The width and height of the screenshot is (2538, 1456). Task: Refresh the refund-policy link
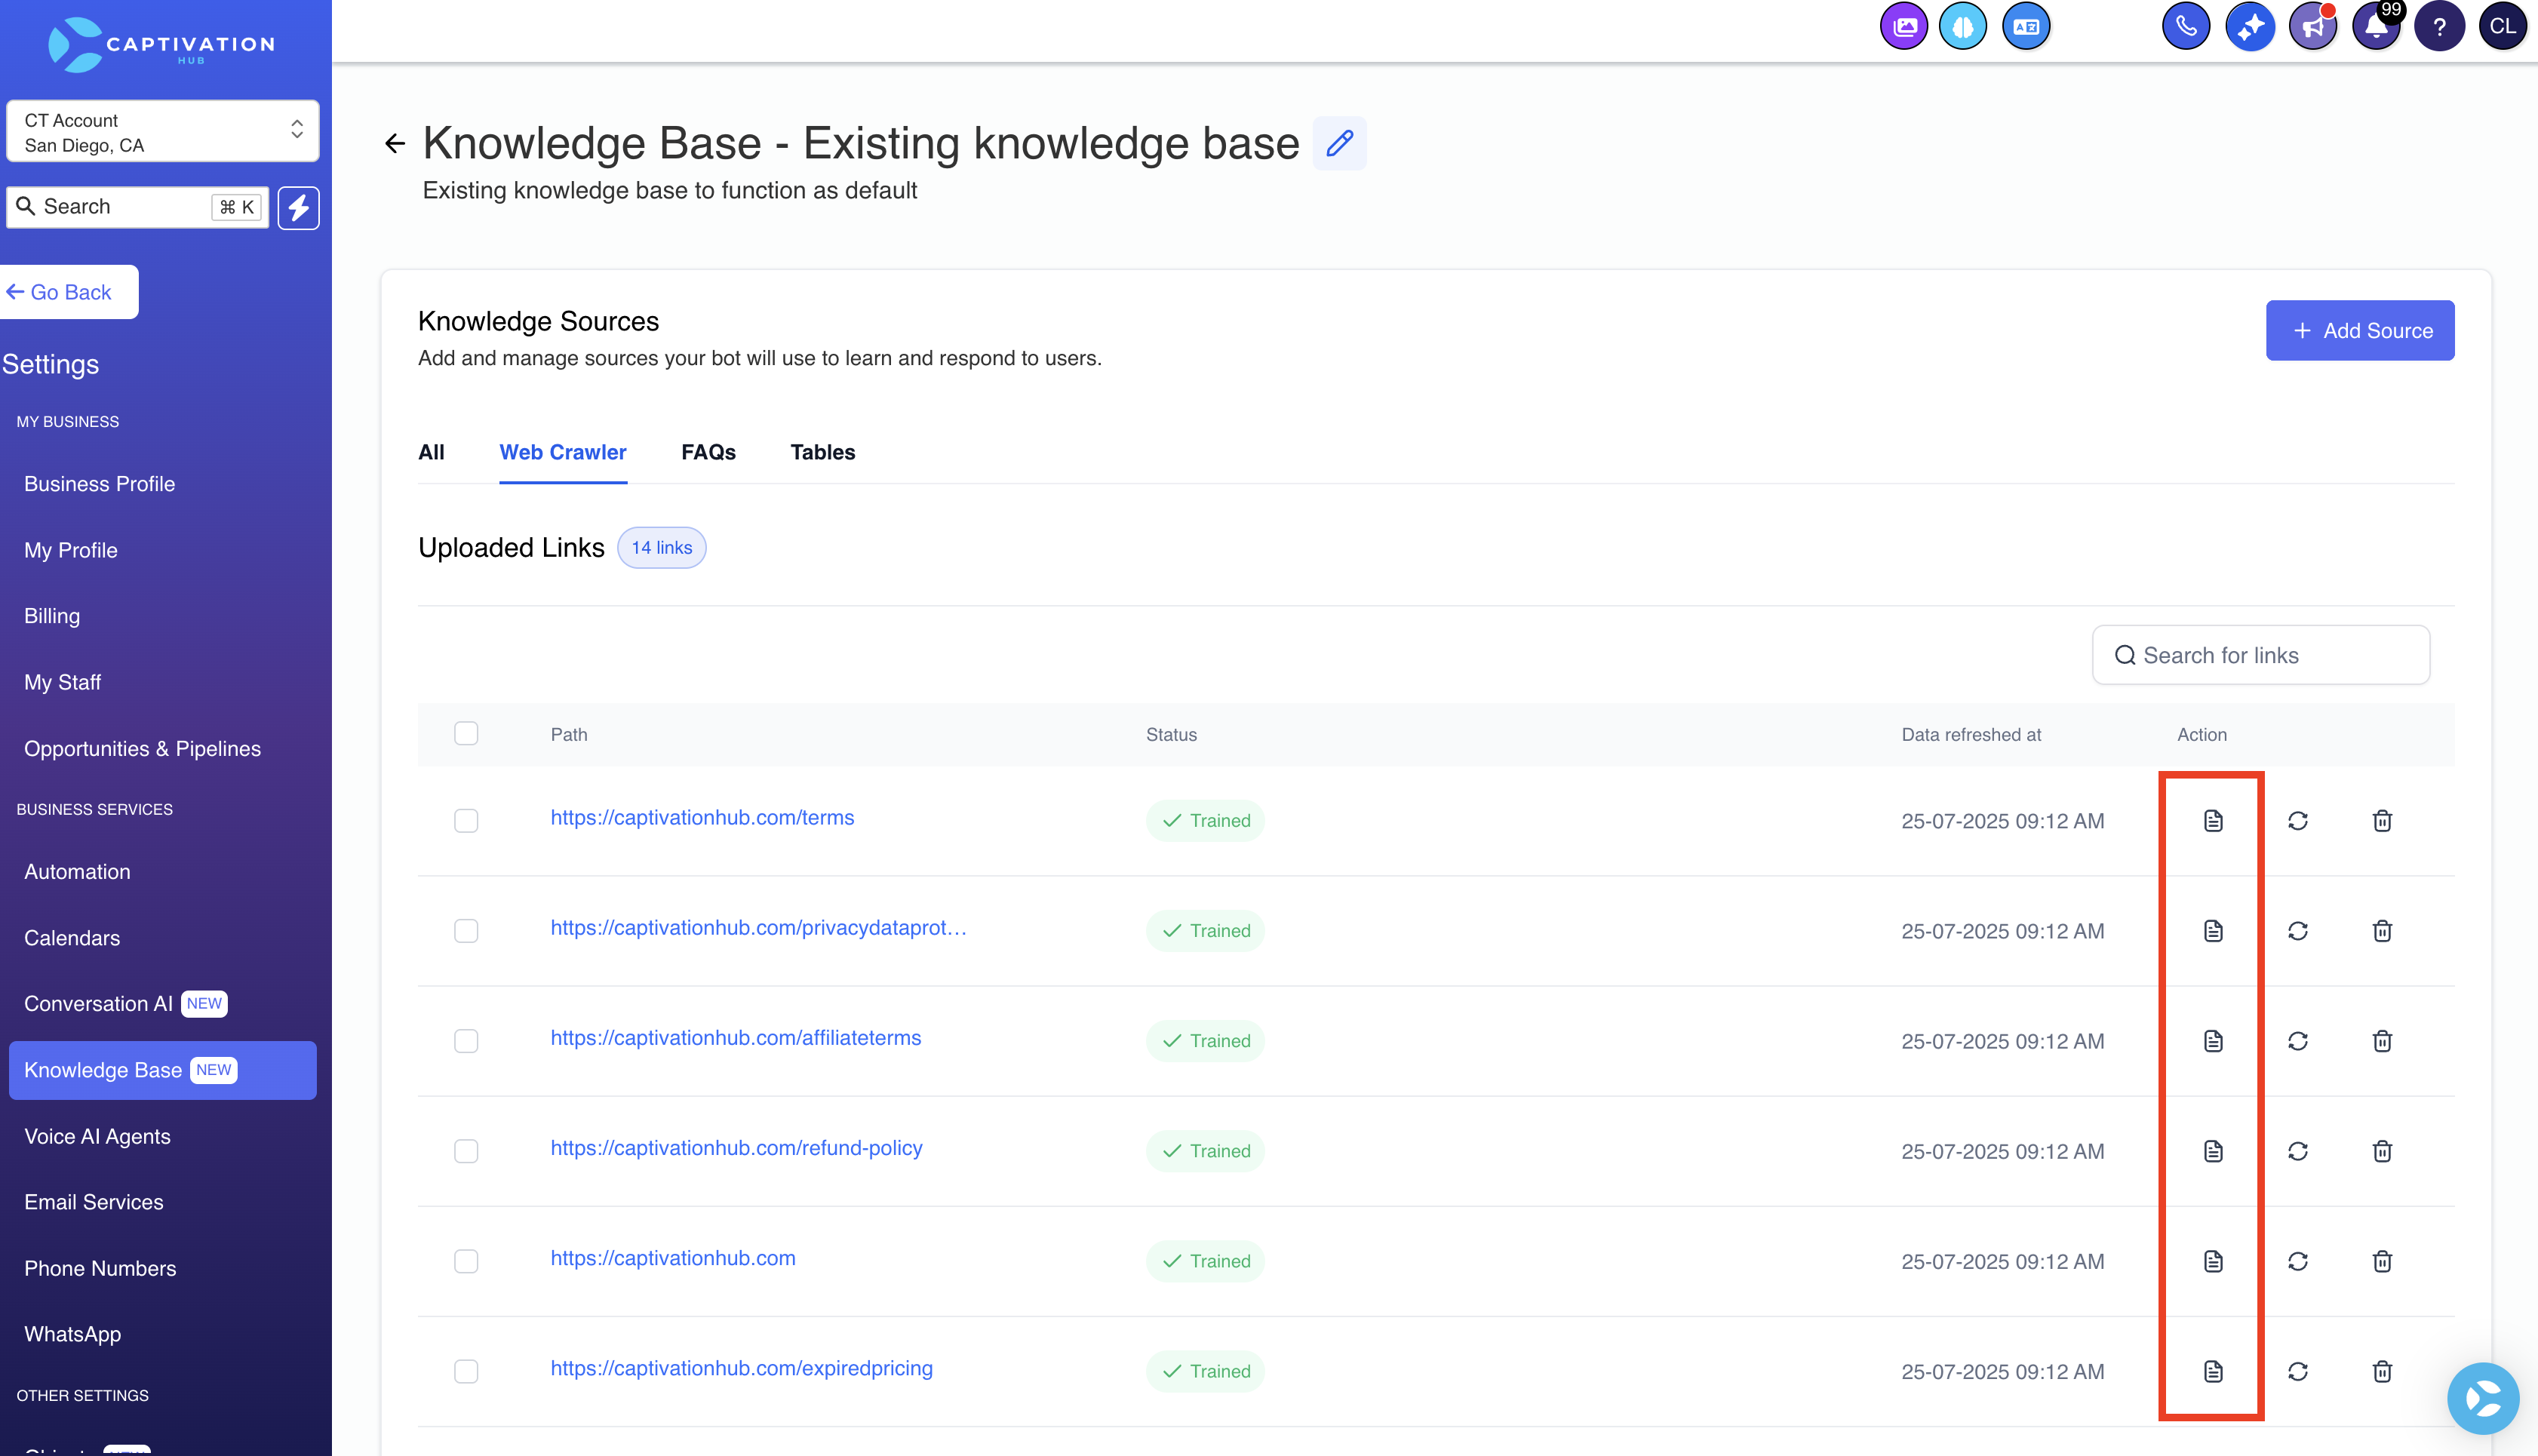2298,1151
